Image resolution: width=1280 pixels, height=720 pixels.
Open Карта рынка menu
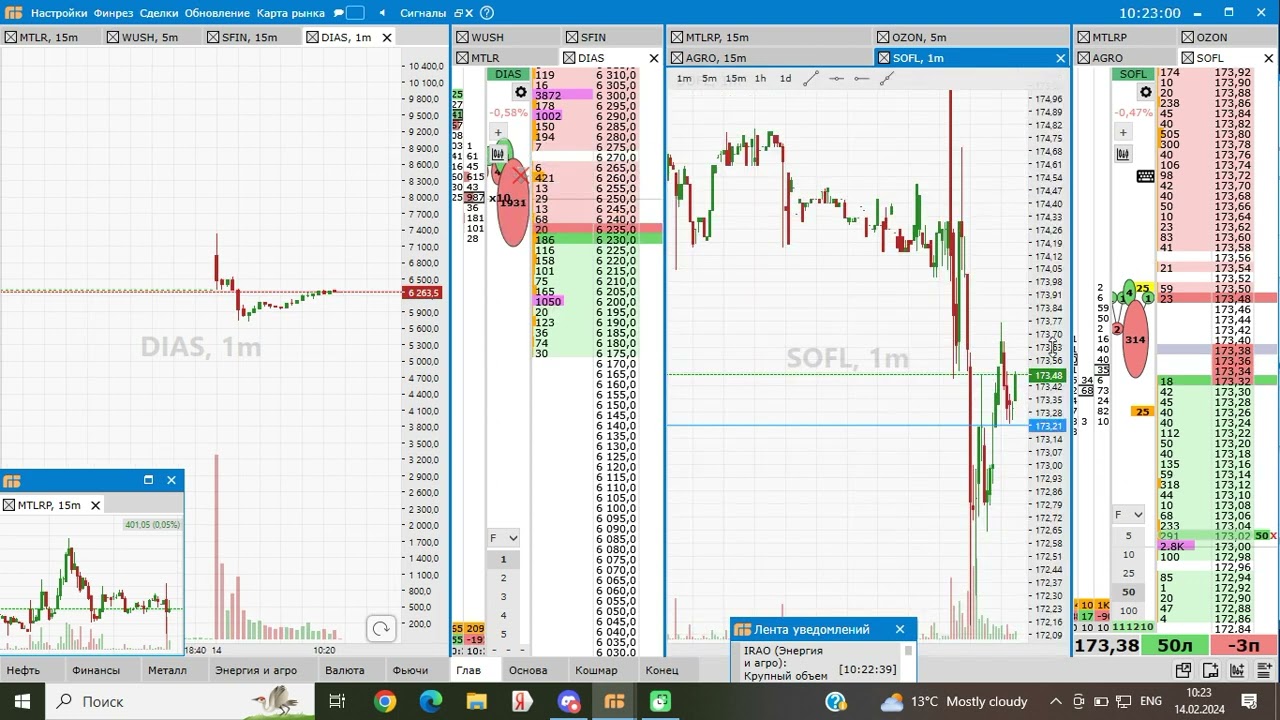pos(291,13)
